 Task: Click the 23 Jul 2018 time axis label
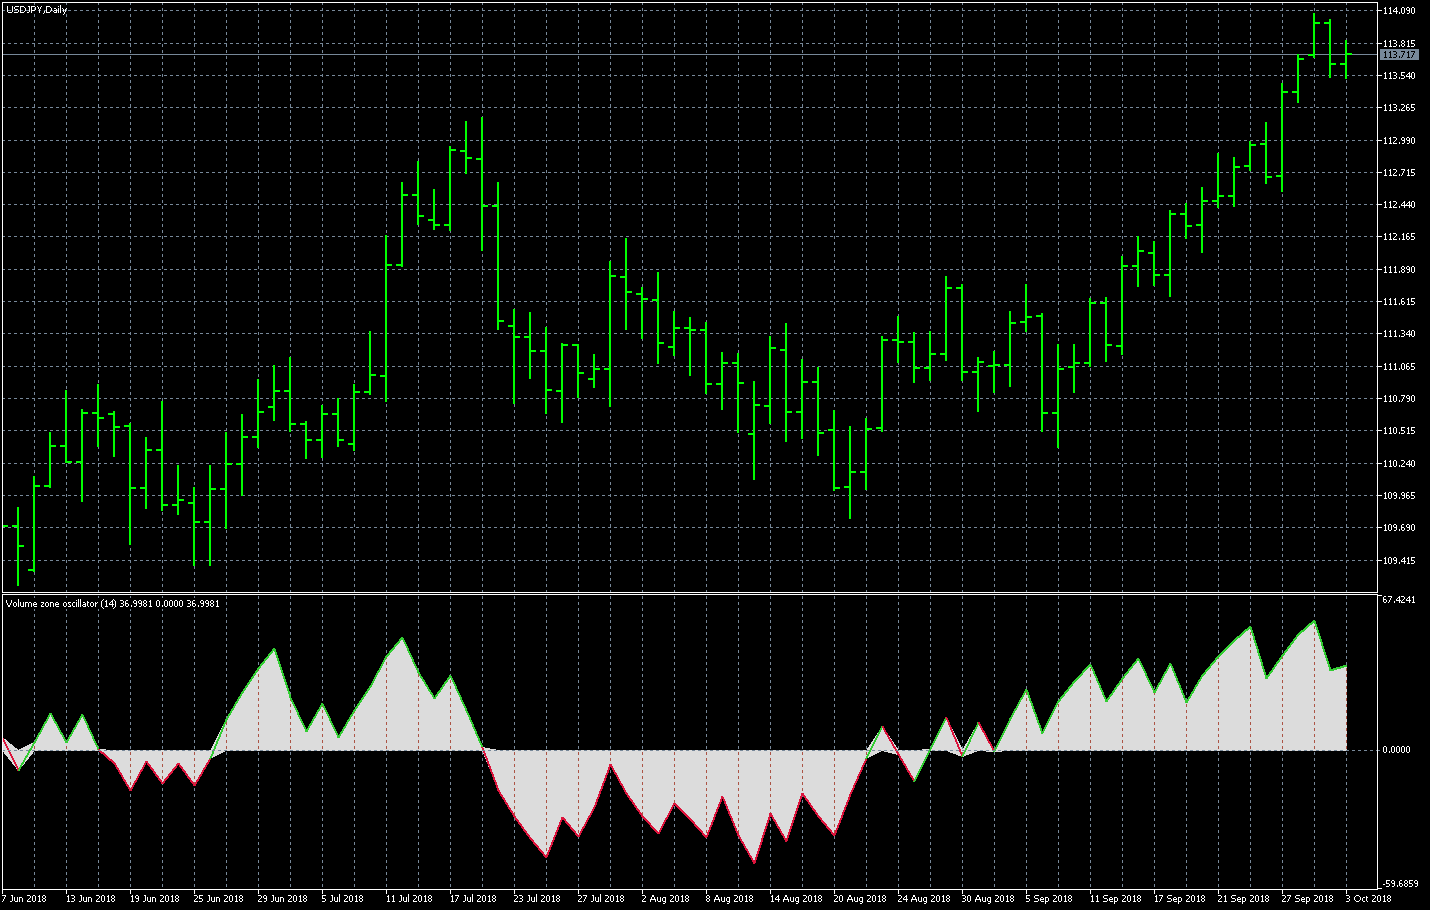click(537, 898)
